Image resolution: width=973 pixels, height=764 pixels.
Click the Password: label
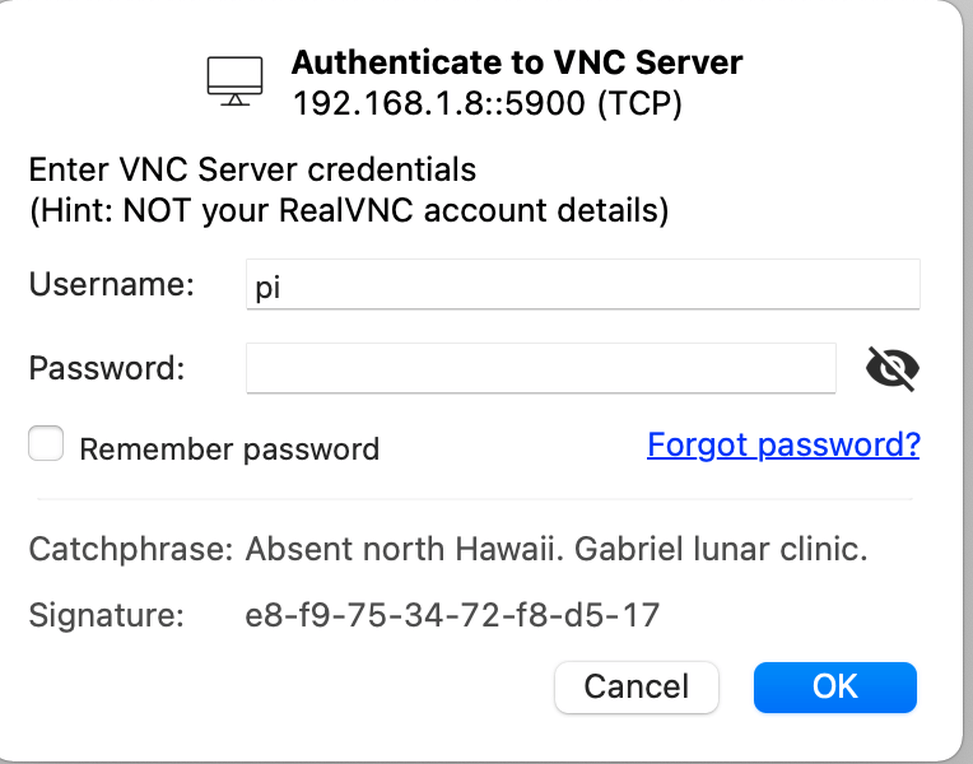coord(107,368)
